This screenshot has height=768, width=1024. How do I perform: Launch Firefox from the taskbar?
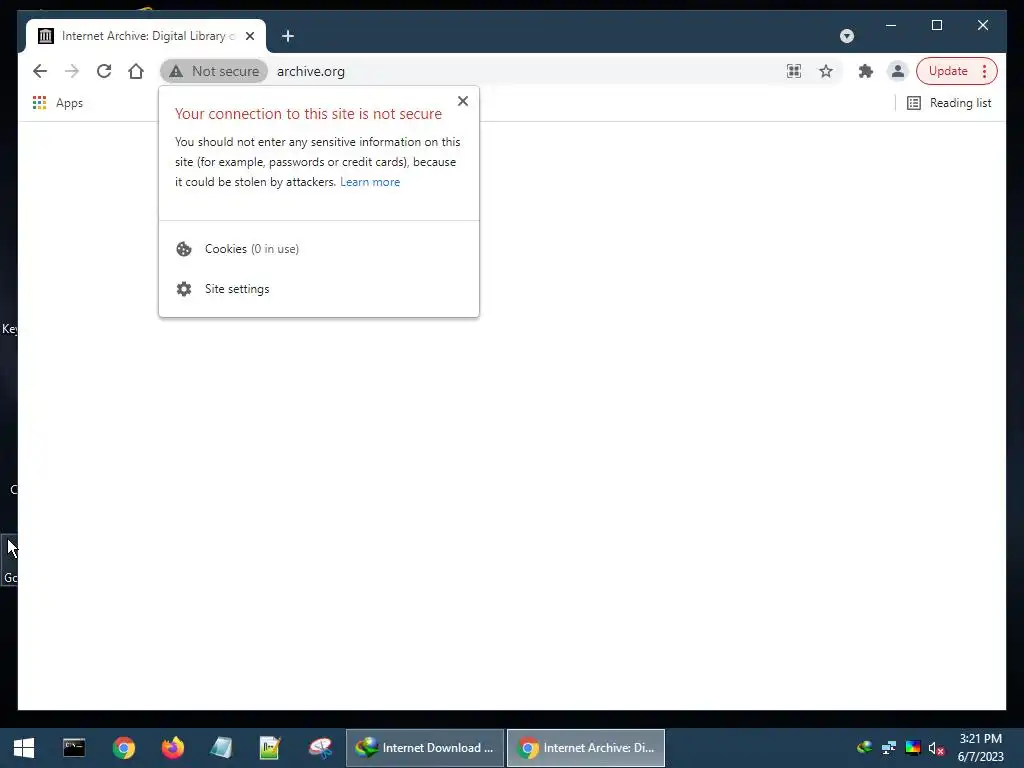[x=172, y=748]
